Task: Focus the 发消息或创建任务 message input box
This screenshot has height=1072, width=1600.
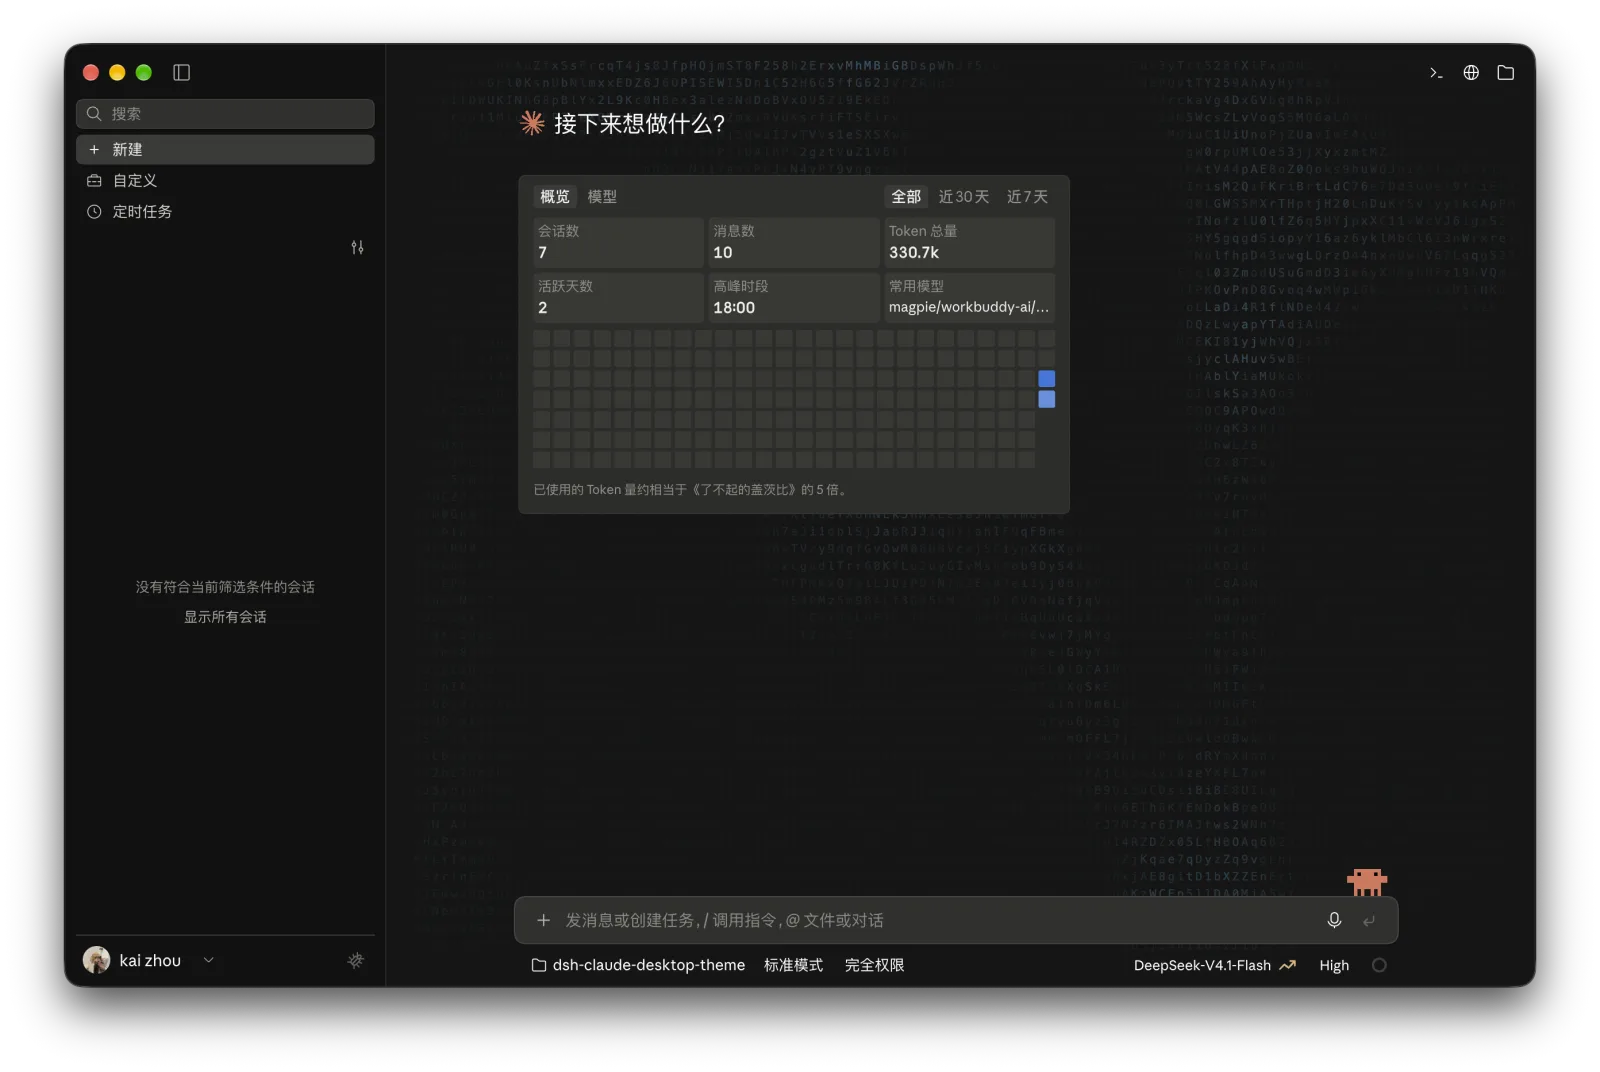Action: click(x=955, y=920)
